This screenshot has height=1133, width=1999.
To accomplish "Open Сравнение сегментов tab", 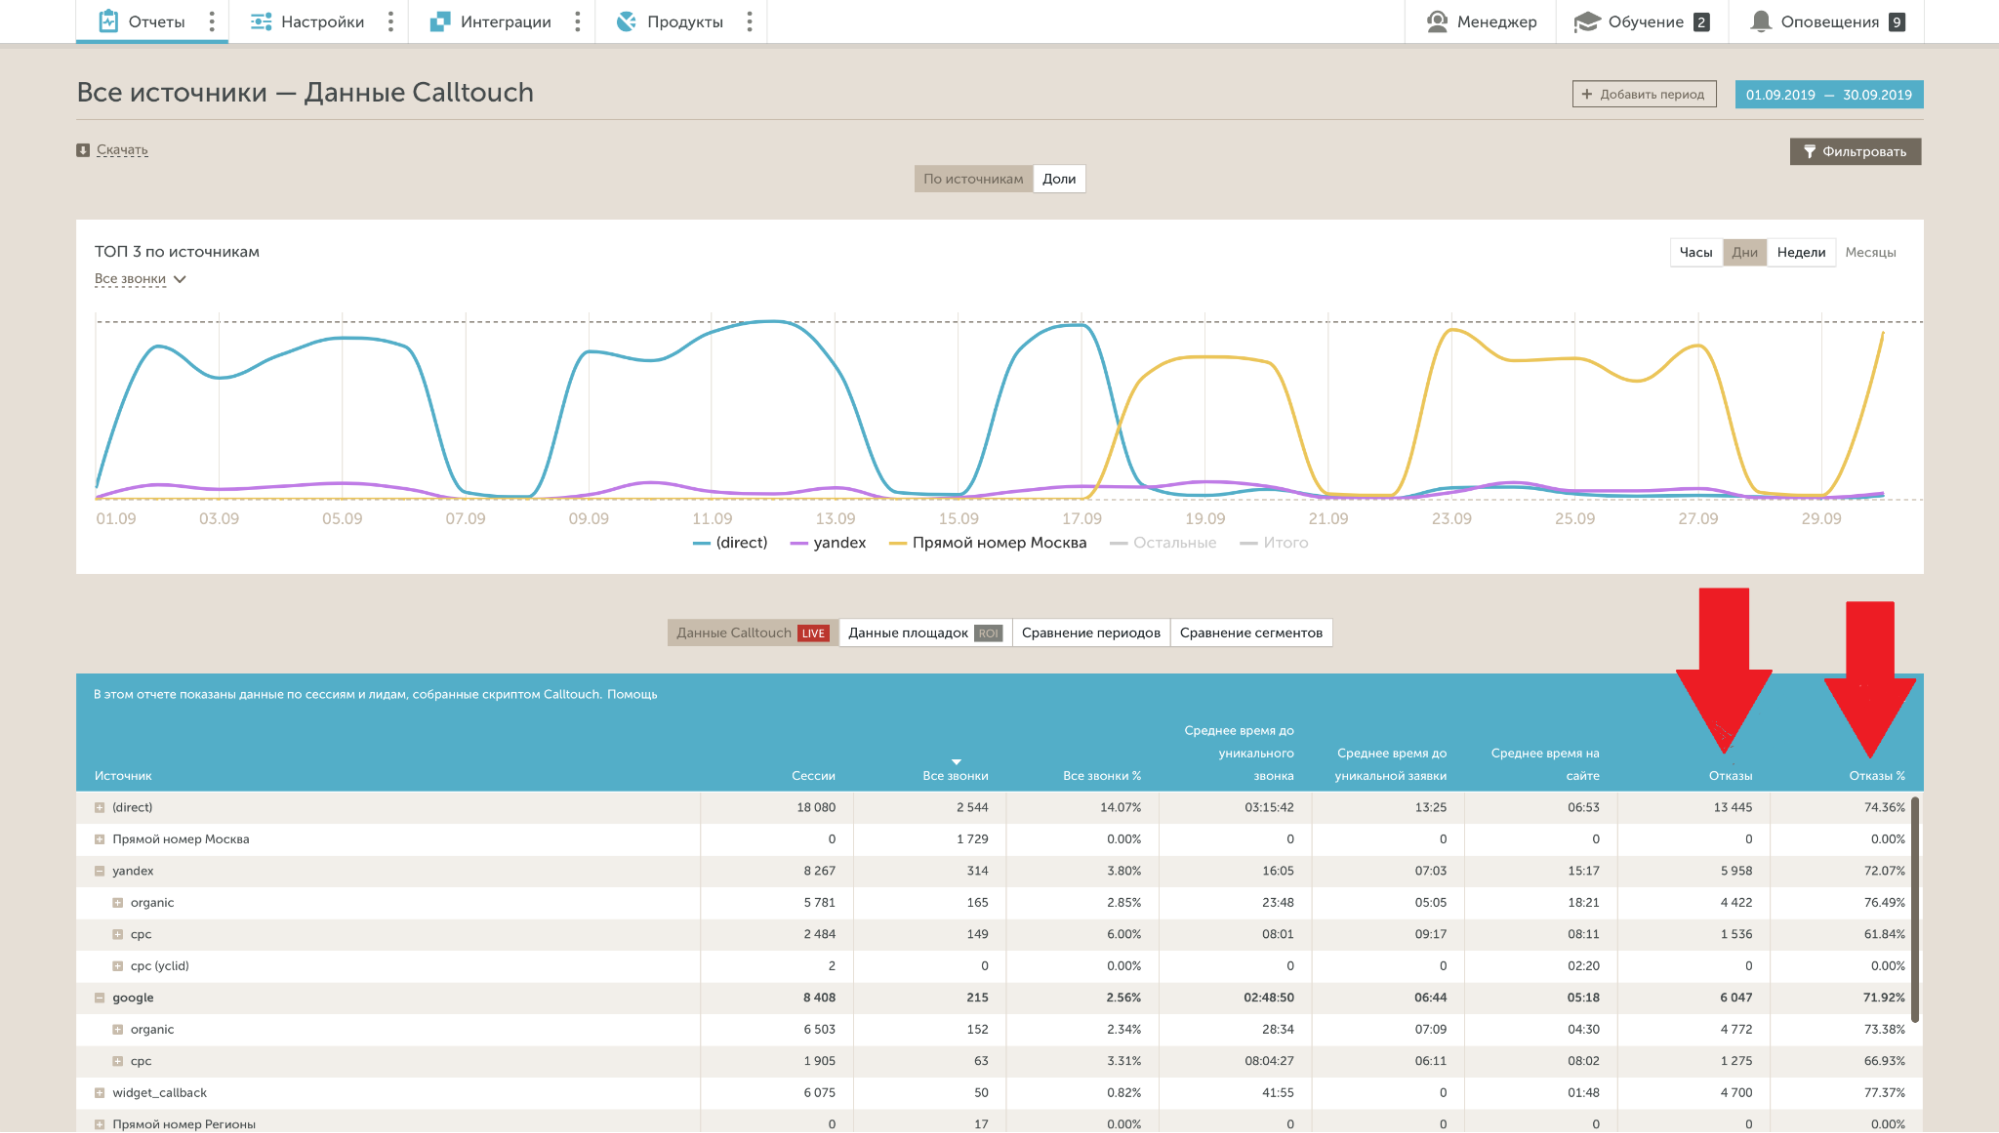I will [1251, 633].
